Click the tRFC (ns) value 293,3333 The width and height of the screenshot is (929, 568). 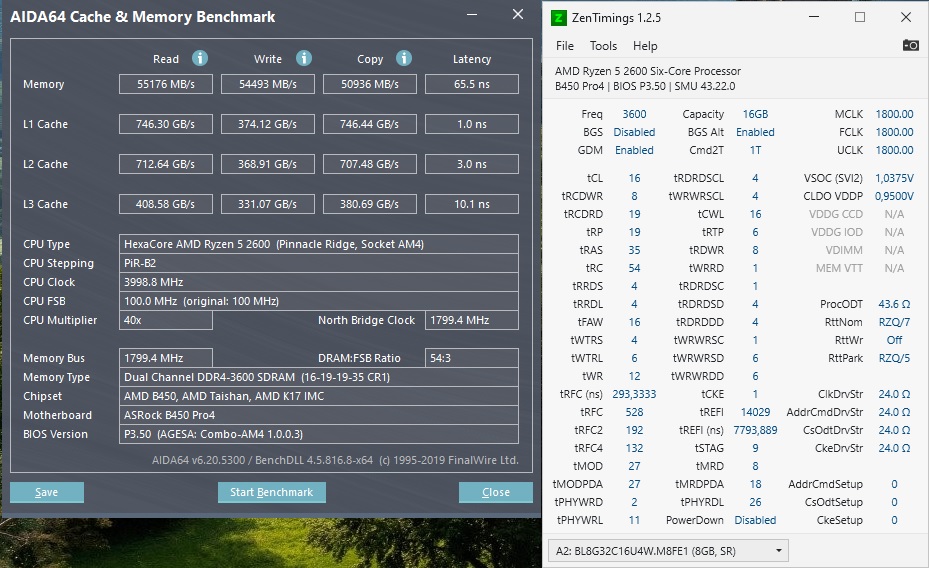[x=634, y=394]
